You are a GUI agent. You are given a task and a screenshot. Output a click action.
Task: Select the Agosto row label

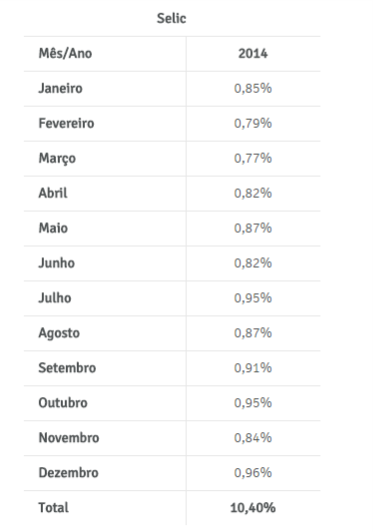pyautogui.click(x=59, y=333)
